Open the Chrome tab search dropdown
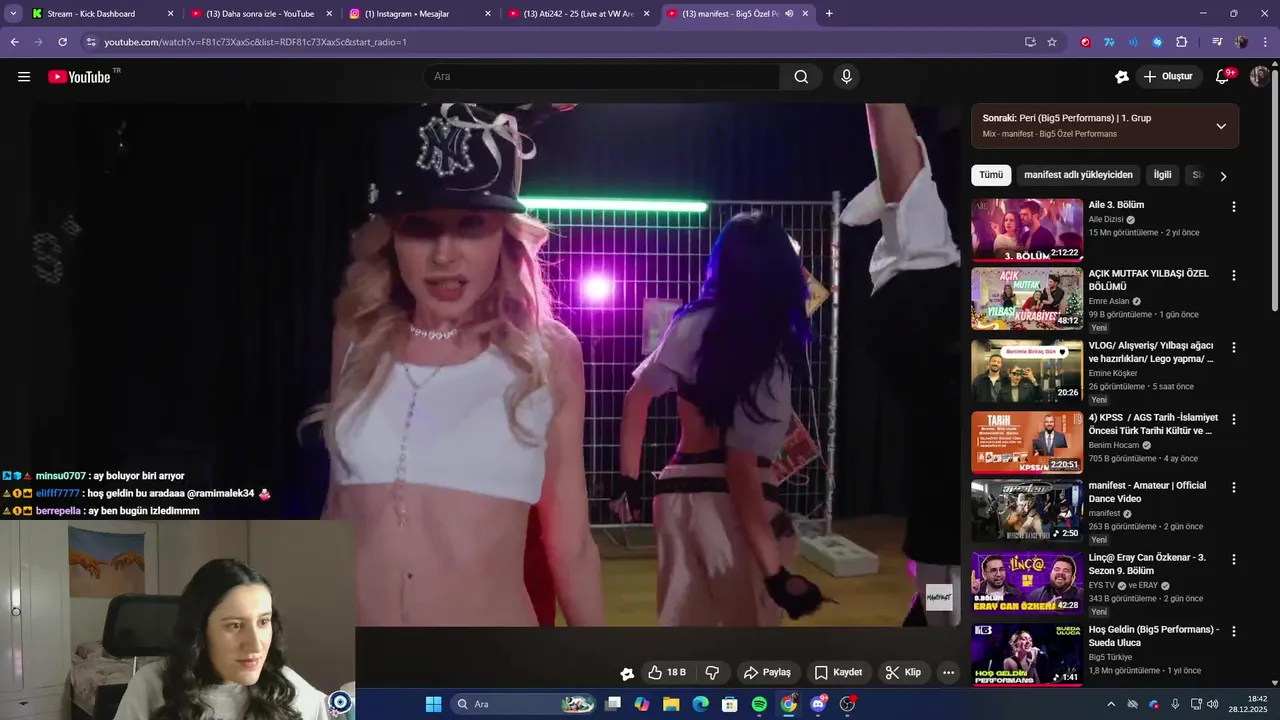This screenshot has height=720, width=1280. [13, 14]
